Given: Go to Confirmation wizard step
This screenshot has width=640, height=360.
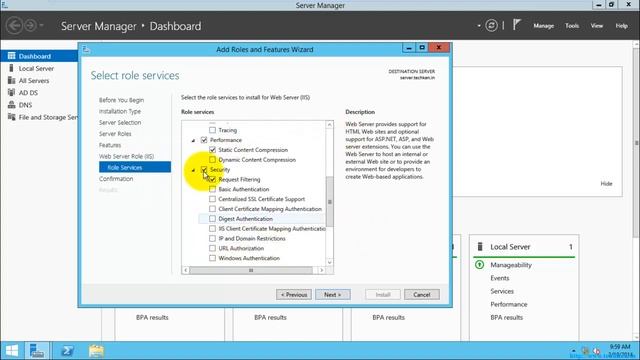Looking at the screenshot, I should [116, 179].
